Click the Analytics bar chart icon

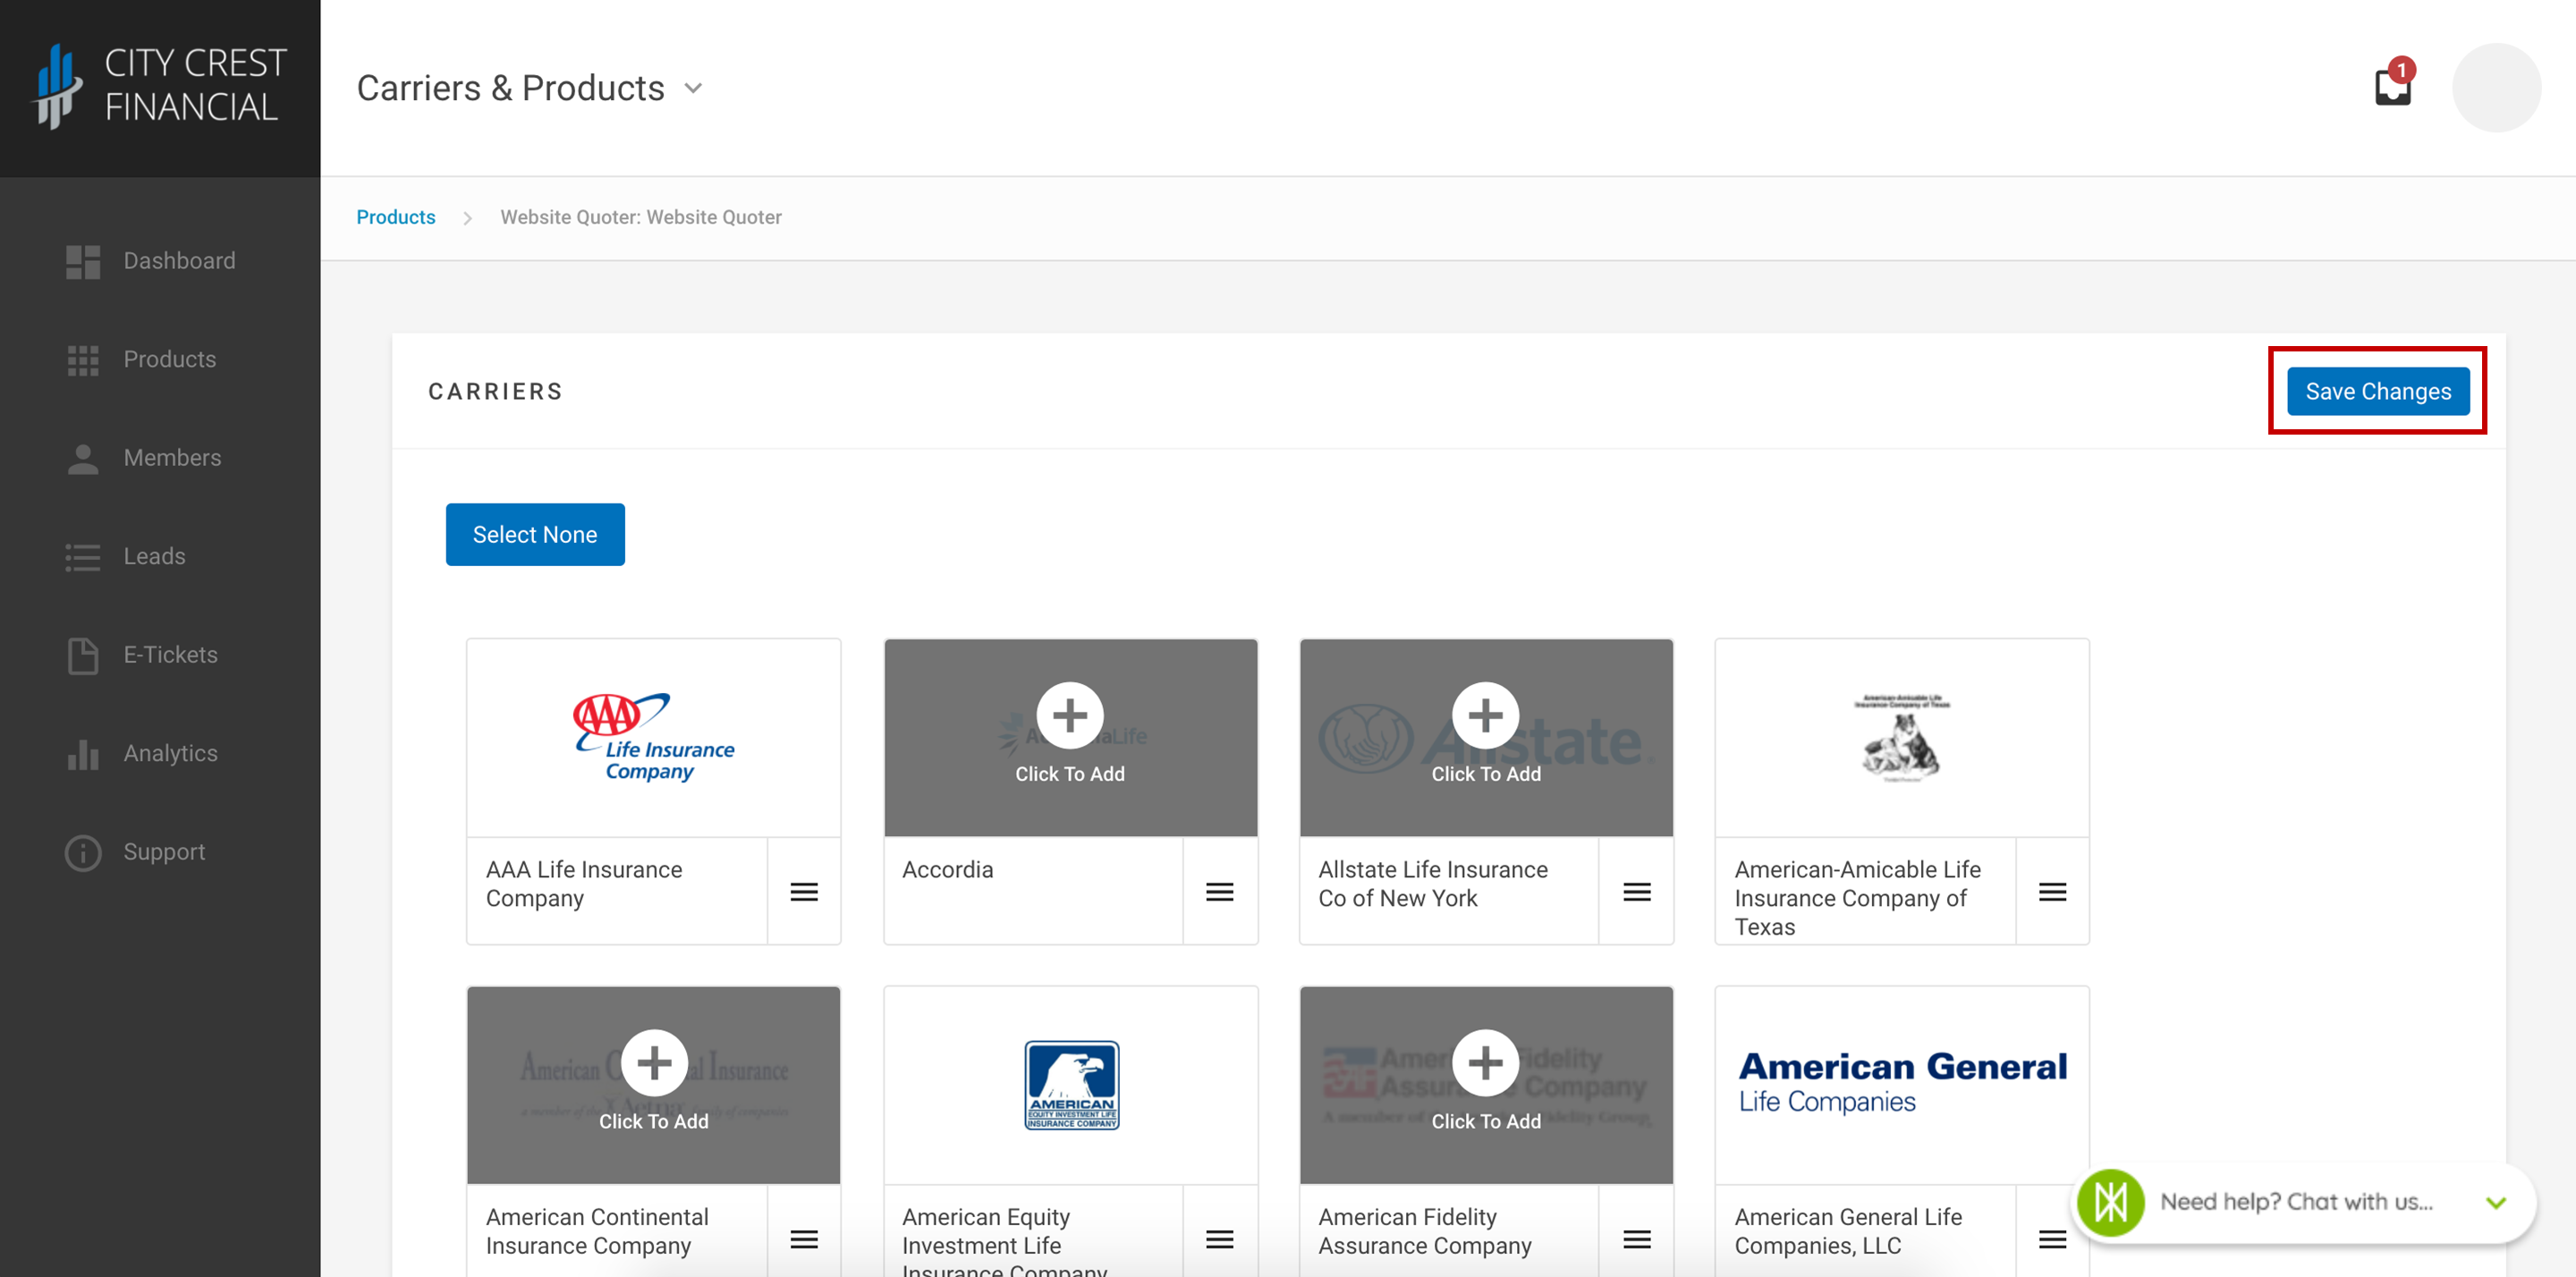(x=83, y=754)
